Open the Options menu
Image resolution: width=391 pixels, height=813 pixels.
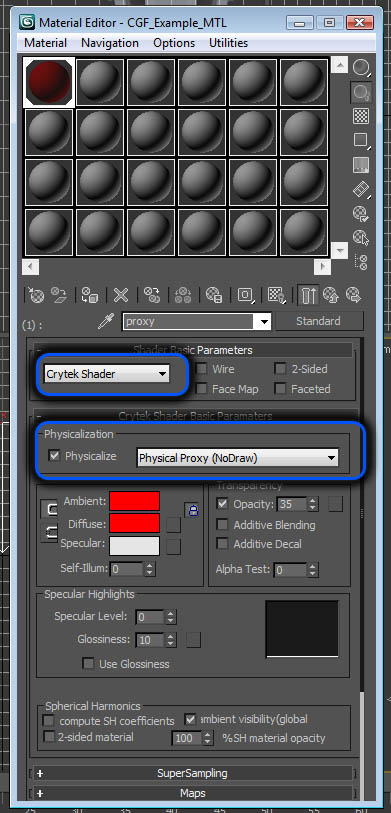coord(174,43)
